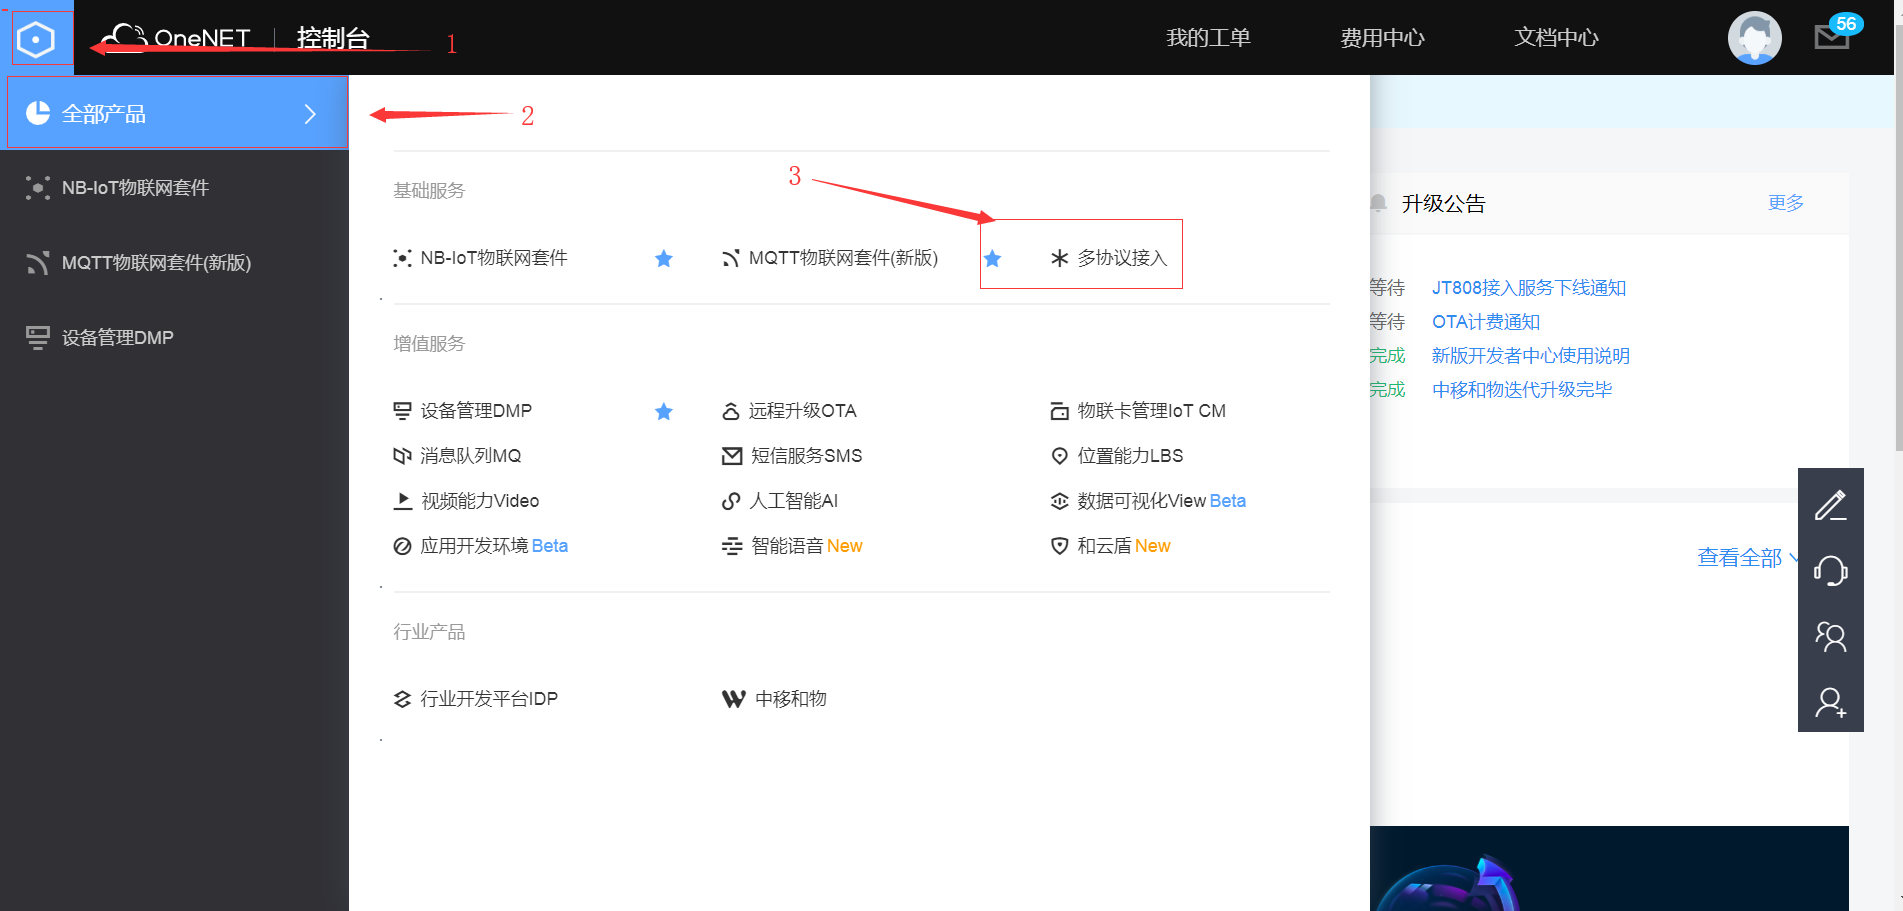This screenshot has width=1903, height=911.
Task: Click the dark banner image at bottom right
Action: [x=1609, y=868]
